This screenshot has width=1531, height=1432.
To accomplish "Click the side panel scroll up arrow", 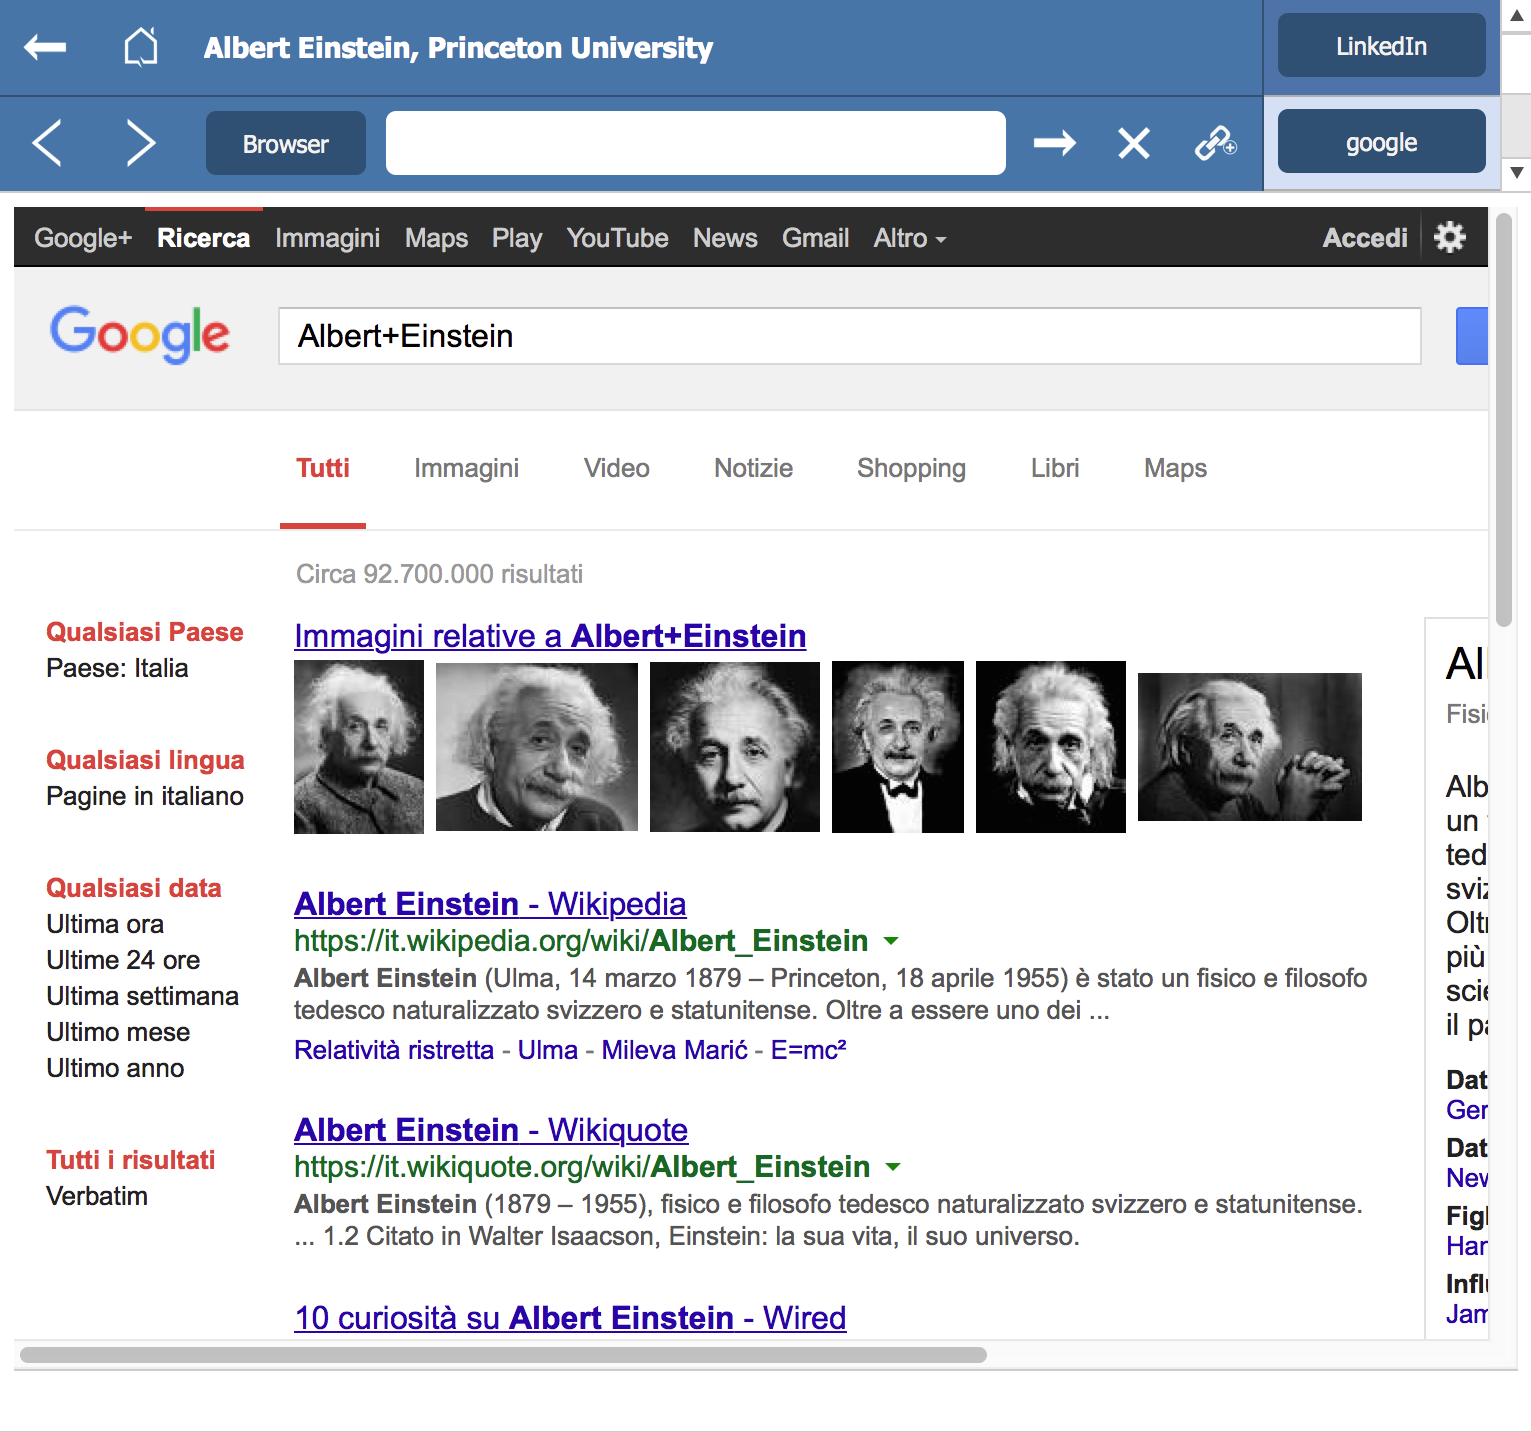I will pyautogui.click(x=1517, y=16).
